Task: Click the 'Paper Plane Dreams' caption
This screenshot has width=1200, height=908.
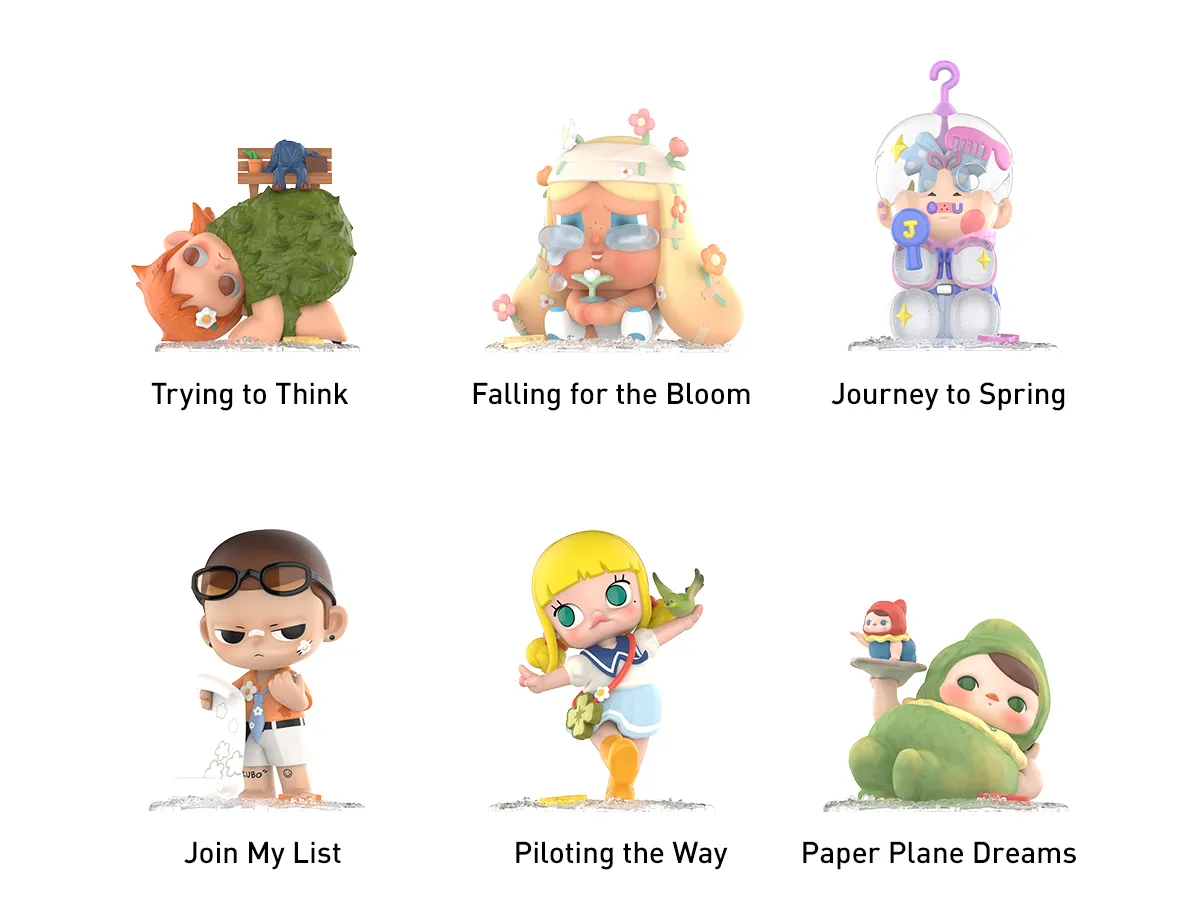Action: pos(939,854)
